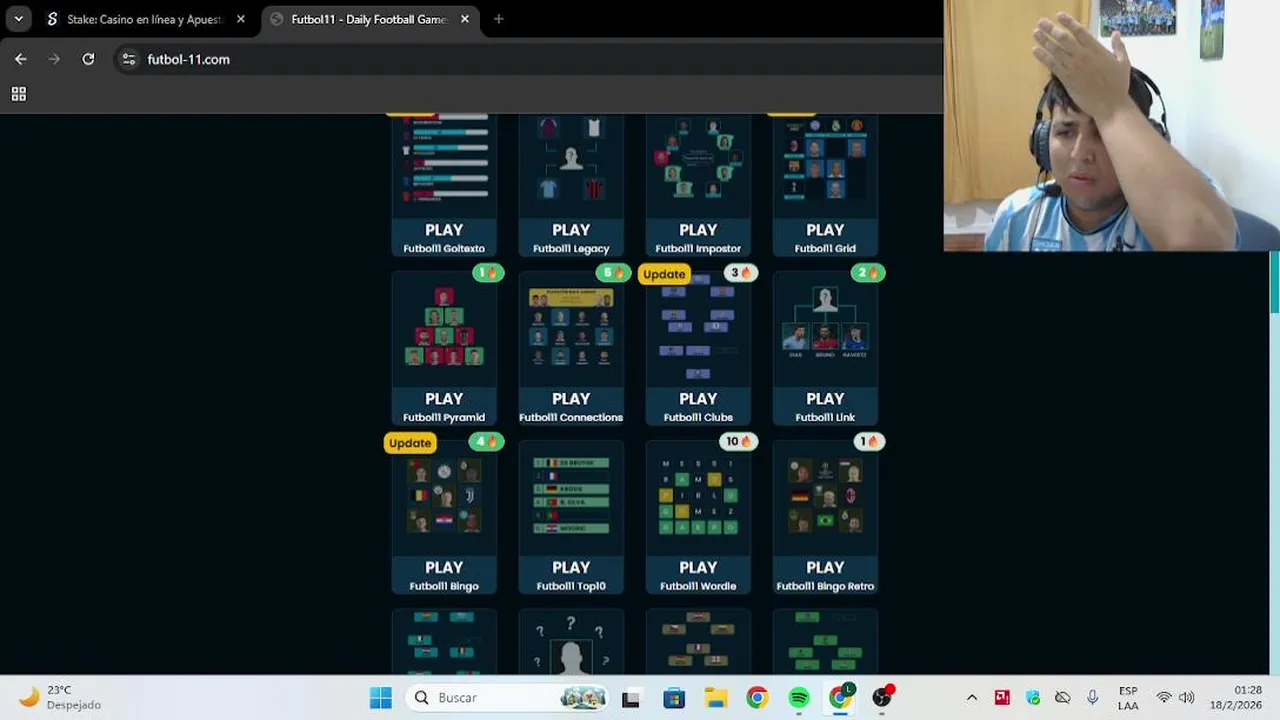This screenshot has height=720, width=1280.
Task: Open the tab search dropdown
Action: coord(18,19)
